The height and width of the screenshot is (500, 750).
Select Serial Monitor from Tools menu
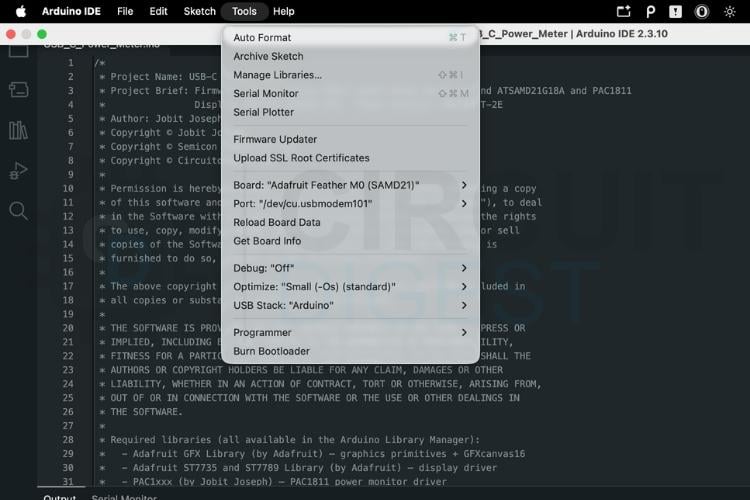(350, 94)
